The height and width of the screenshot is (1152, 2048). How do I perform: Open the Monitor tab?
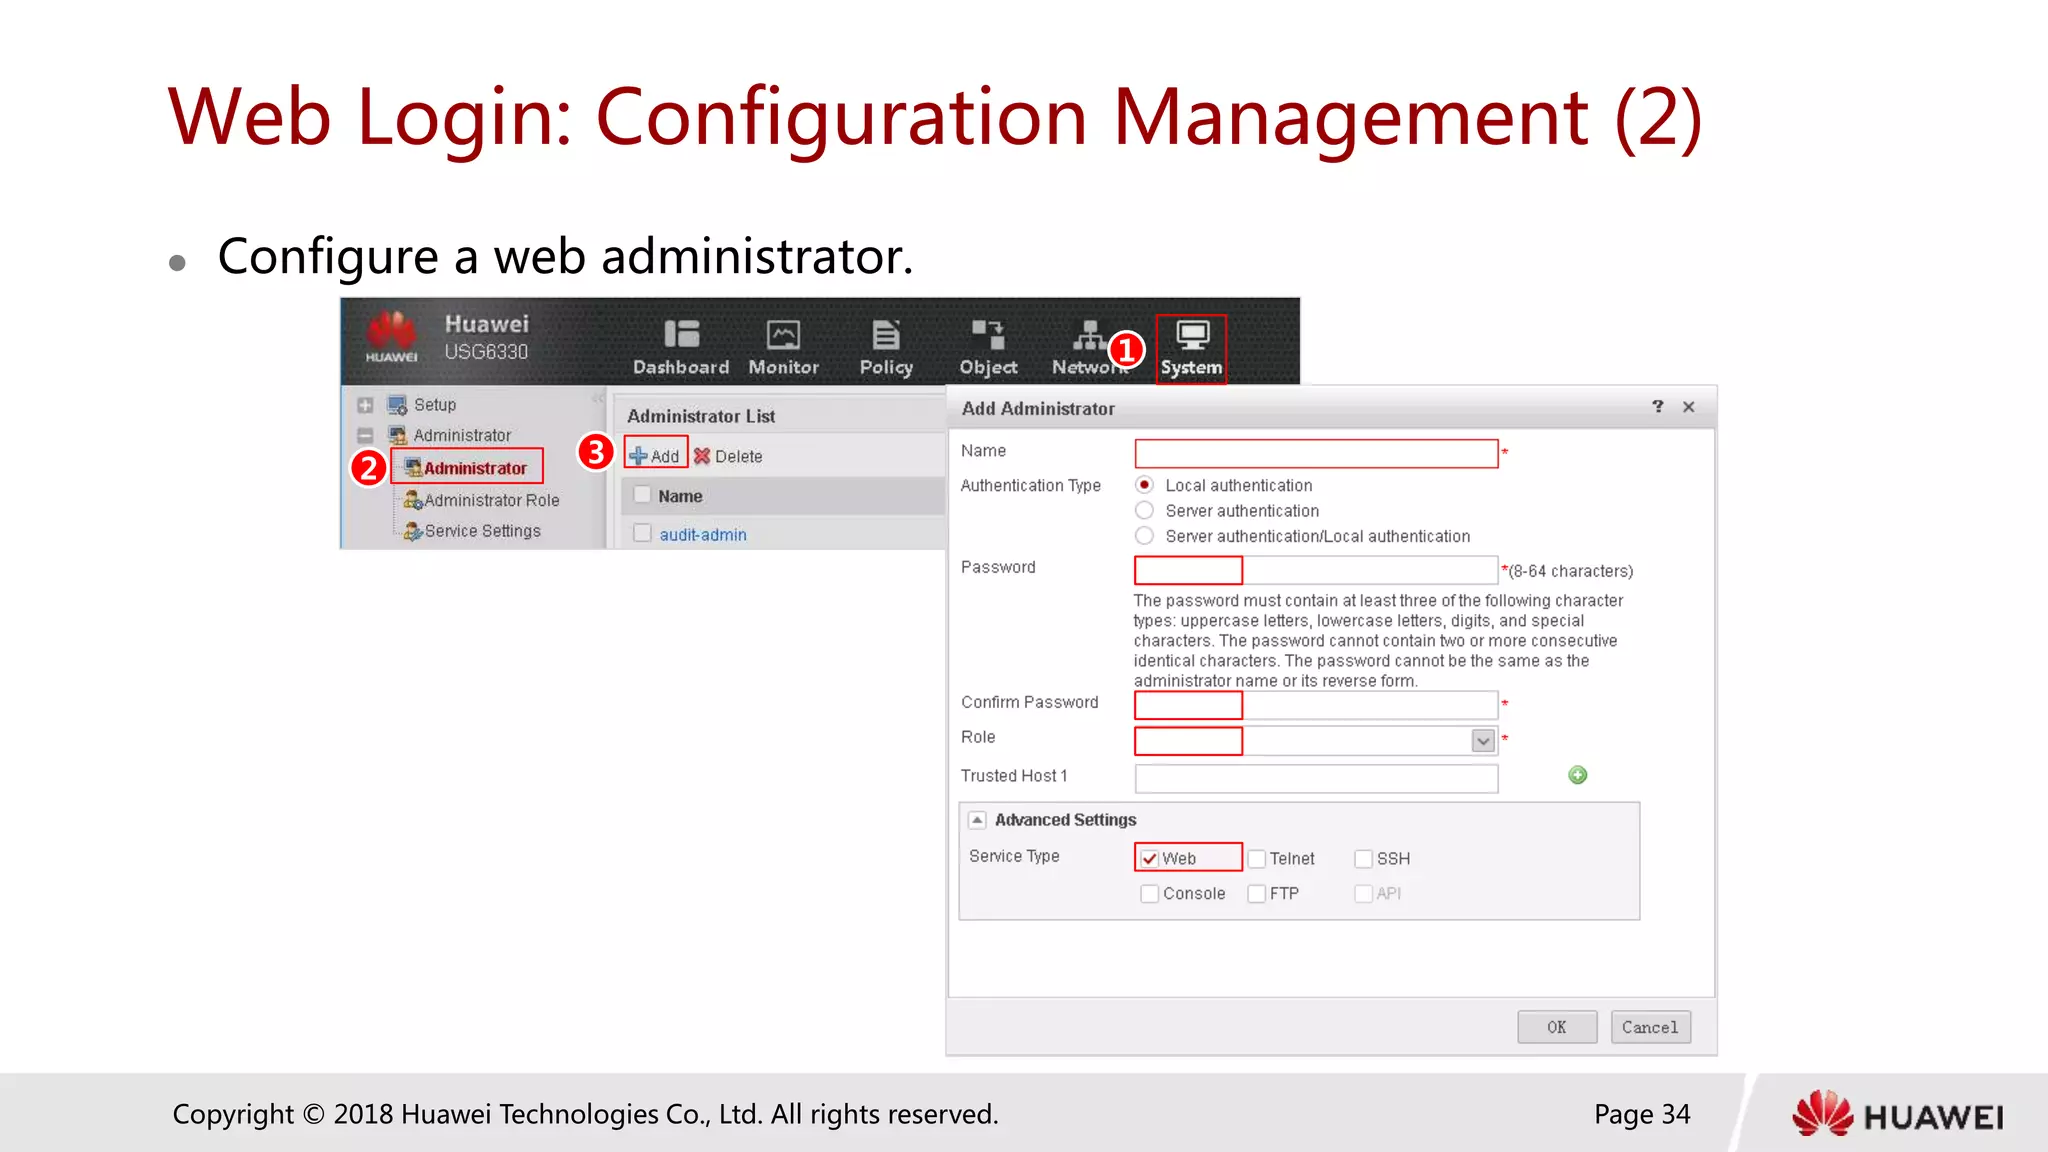[x=783, y=348]
